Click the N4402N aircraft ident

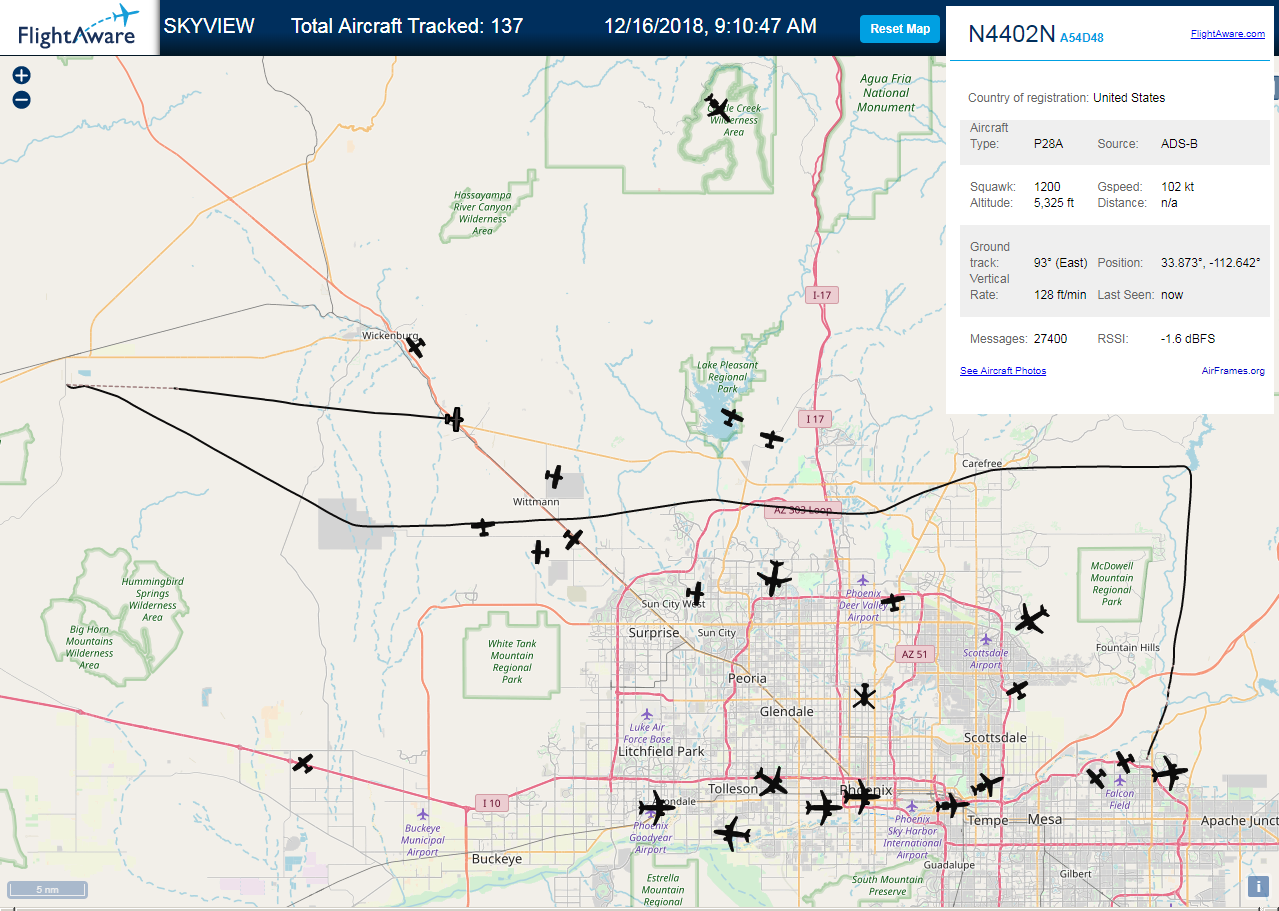1011,34
